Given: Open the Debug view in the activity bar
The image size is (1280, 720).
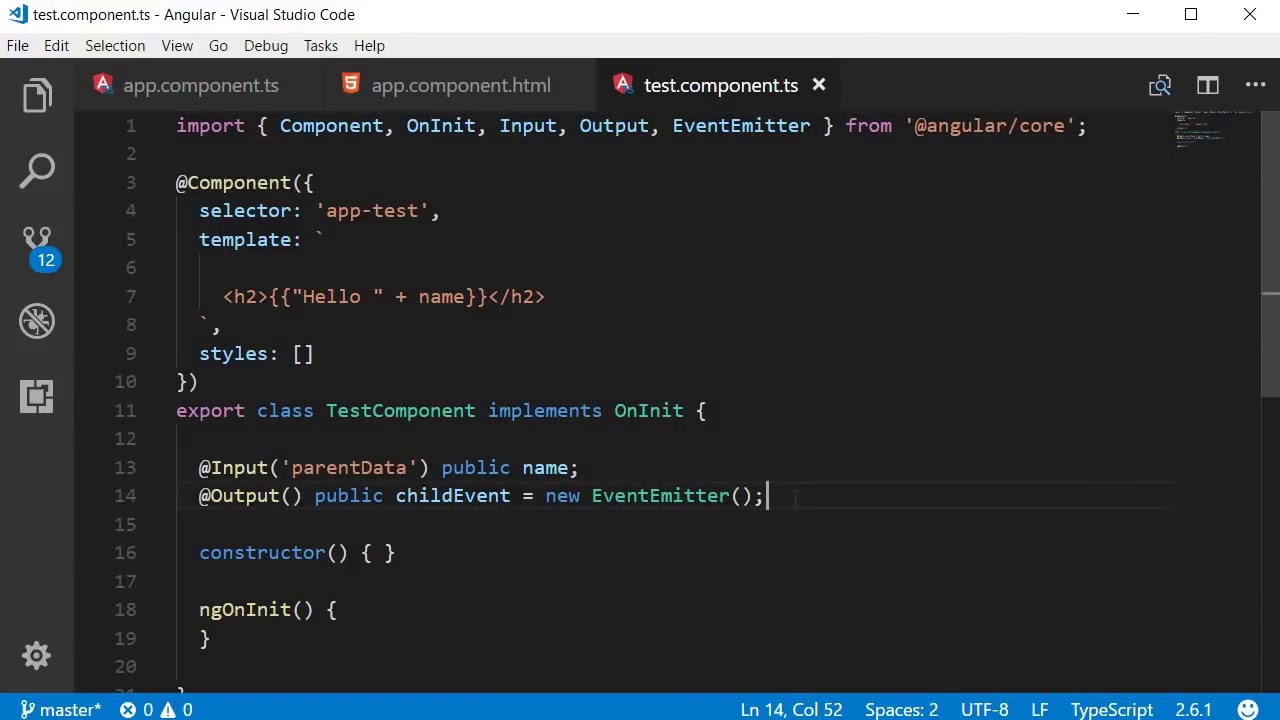Looking at the screenshot, I should pos(37,321).
